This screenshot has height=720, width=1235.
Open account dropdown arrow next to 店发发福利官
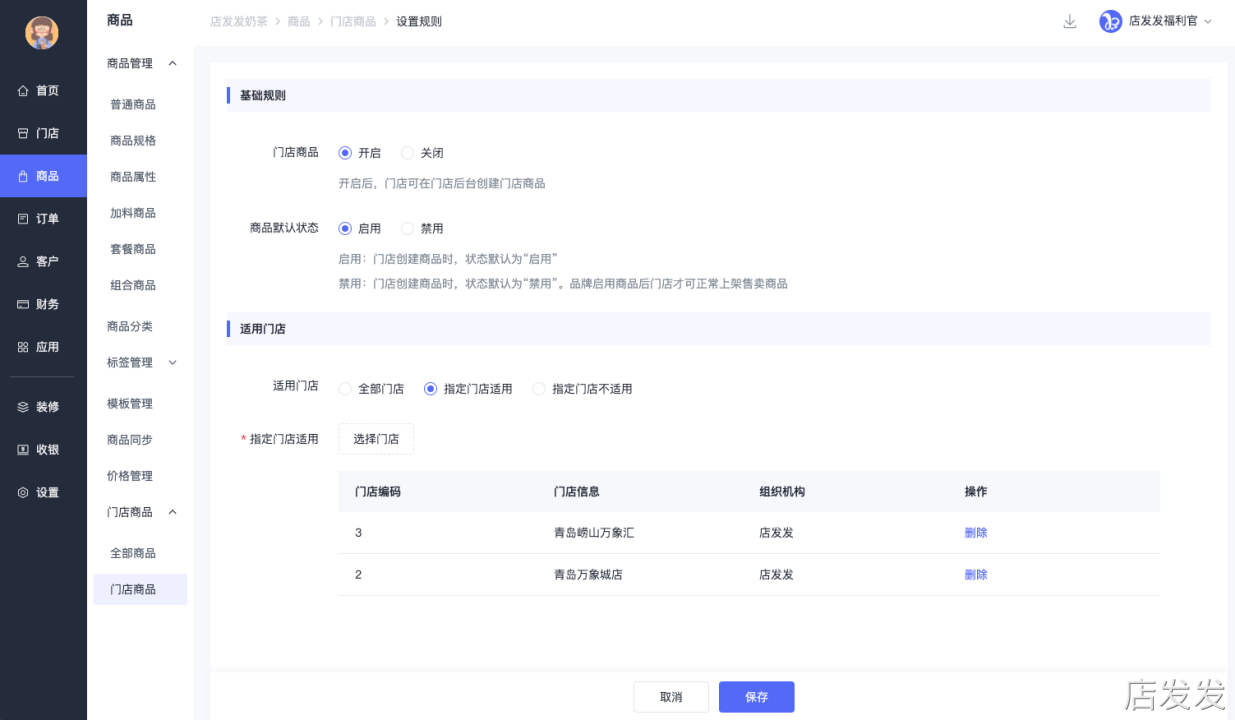(x=1207, y=21)
